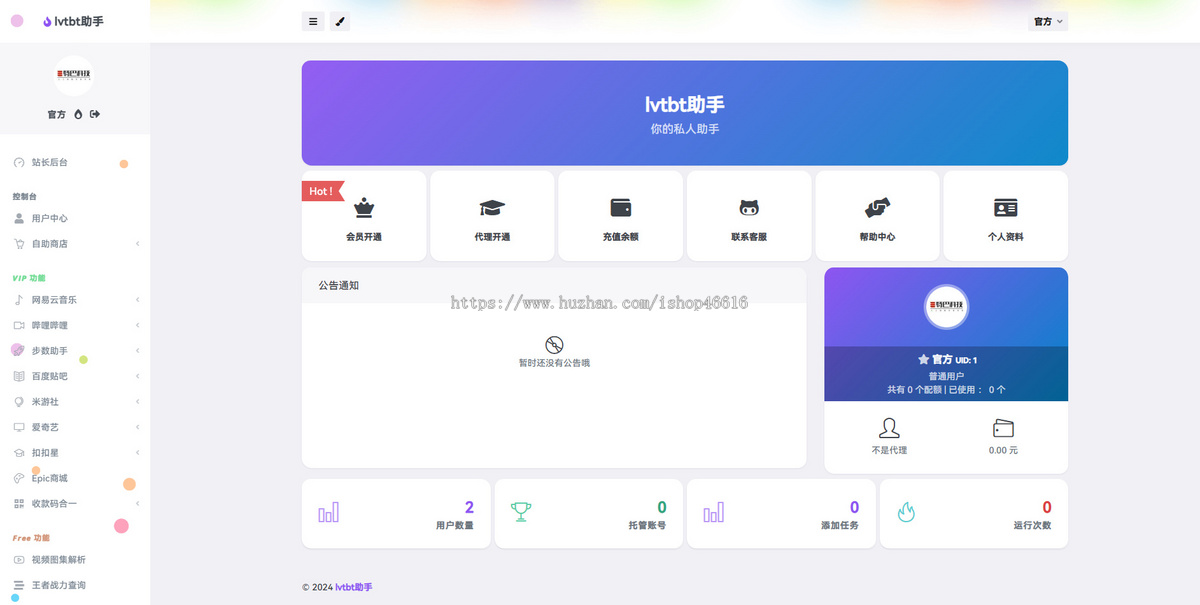Image resolution: width=1200 pixels, height=605 pixels.
Task: Expand the 收款码合一 sidebar menu
Action: (x=75, y=504)
